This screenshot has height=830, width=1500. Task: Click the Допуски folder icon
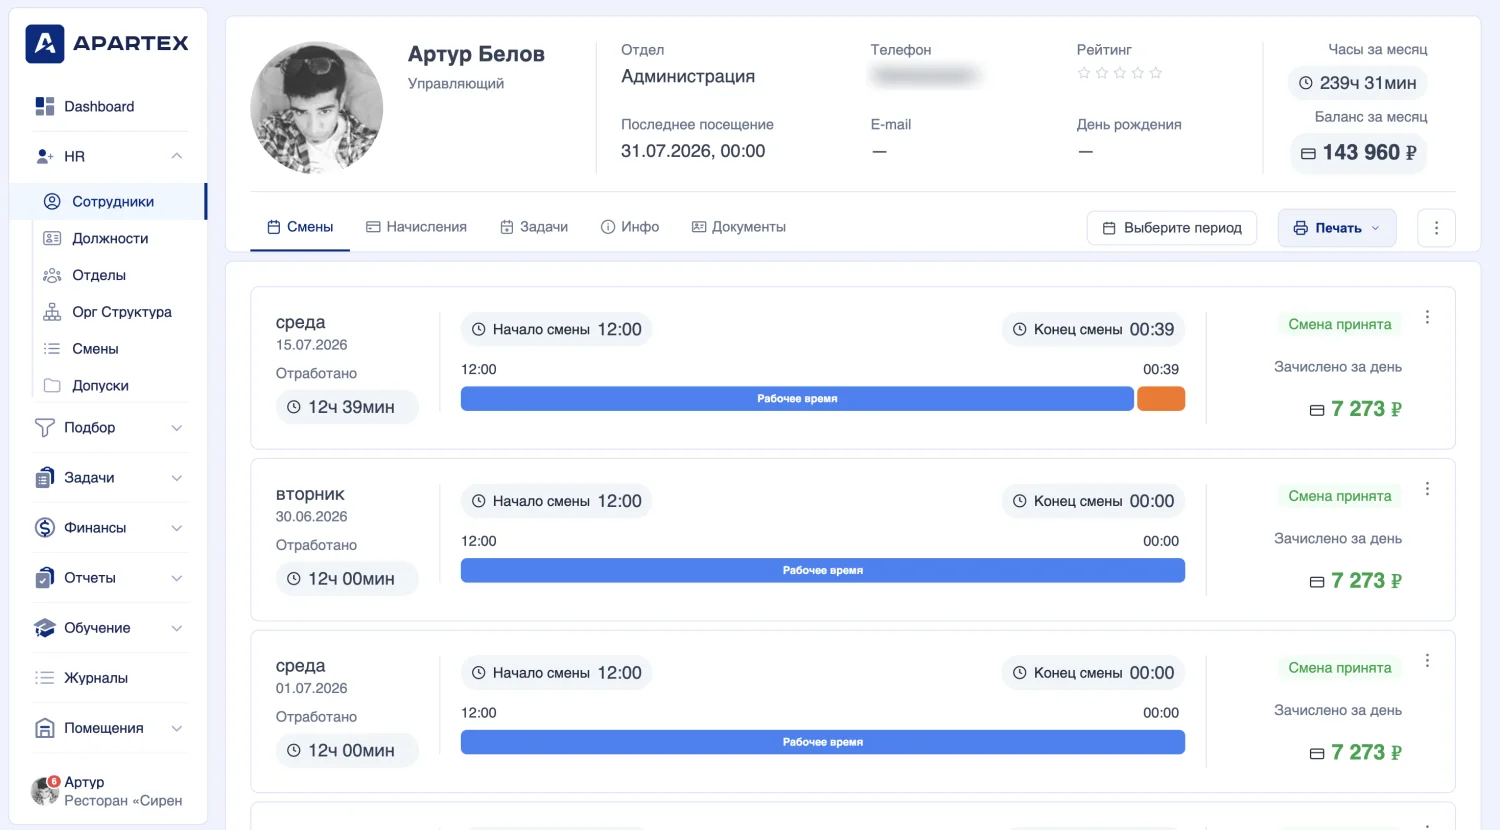(x=52, y=385)
